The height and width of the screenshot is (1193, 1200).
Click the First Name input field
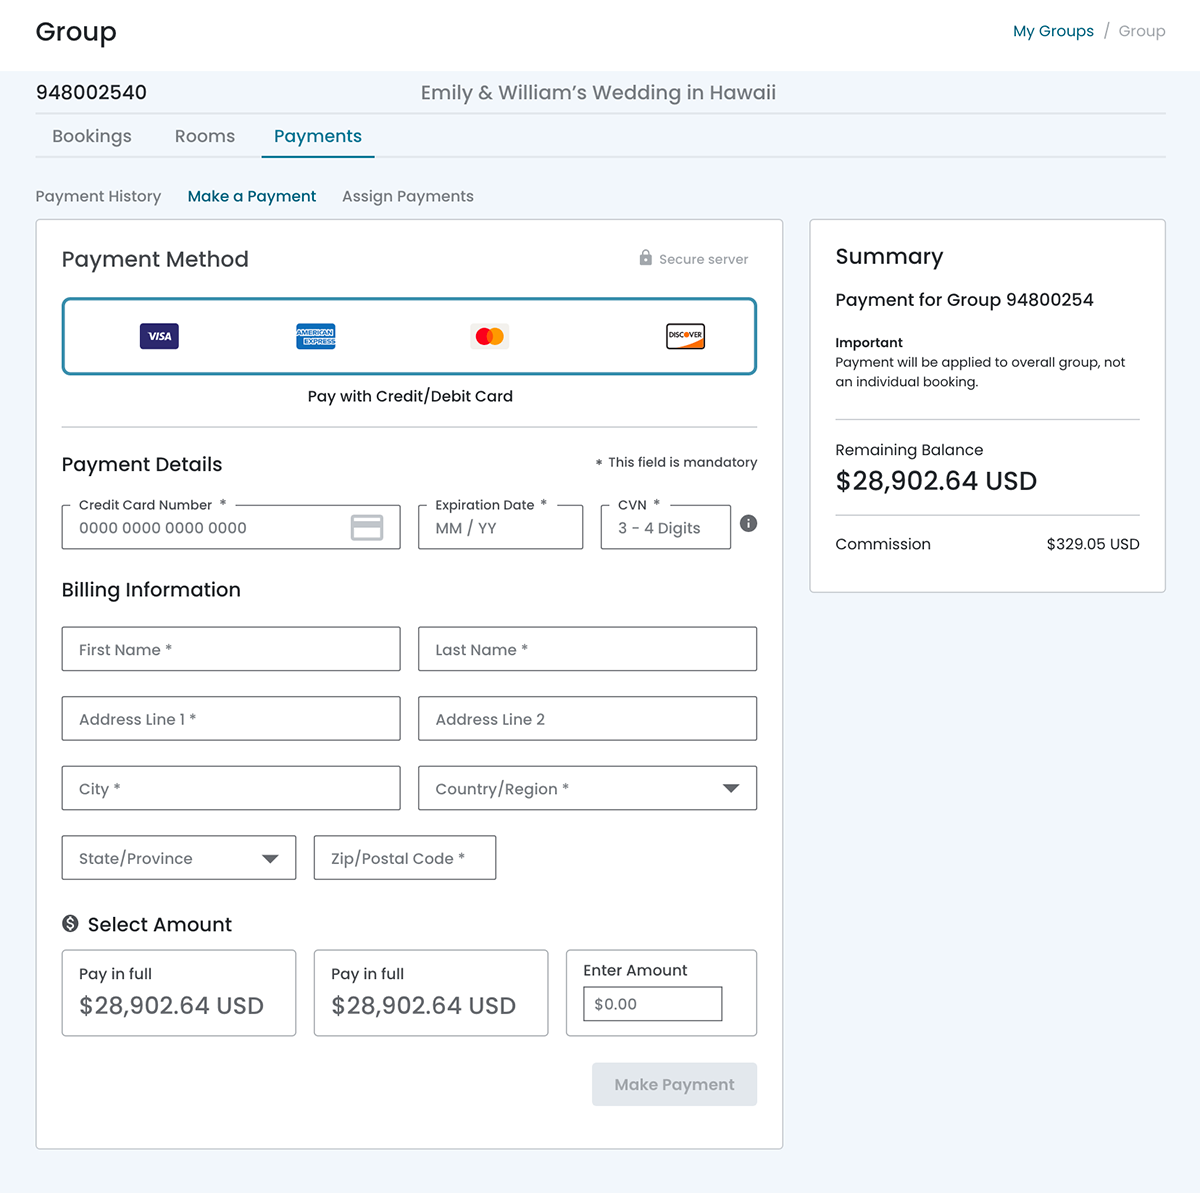click(x=231, y=649)
